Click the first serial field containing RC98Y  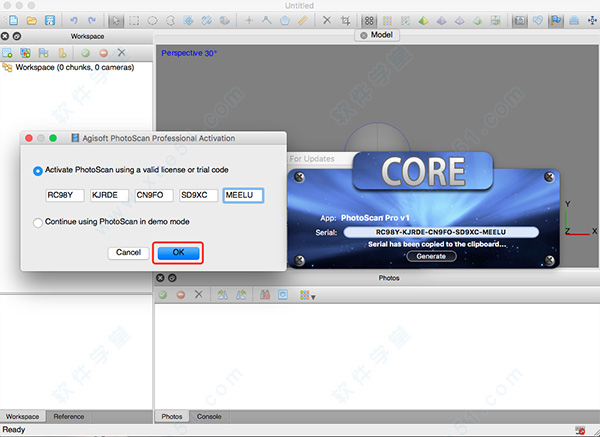tap(65, 195)
